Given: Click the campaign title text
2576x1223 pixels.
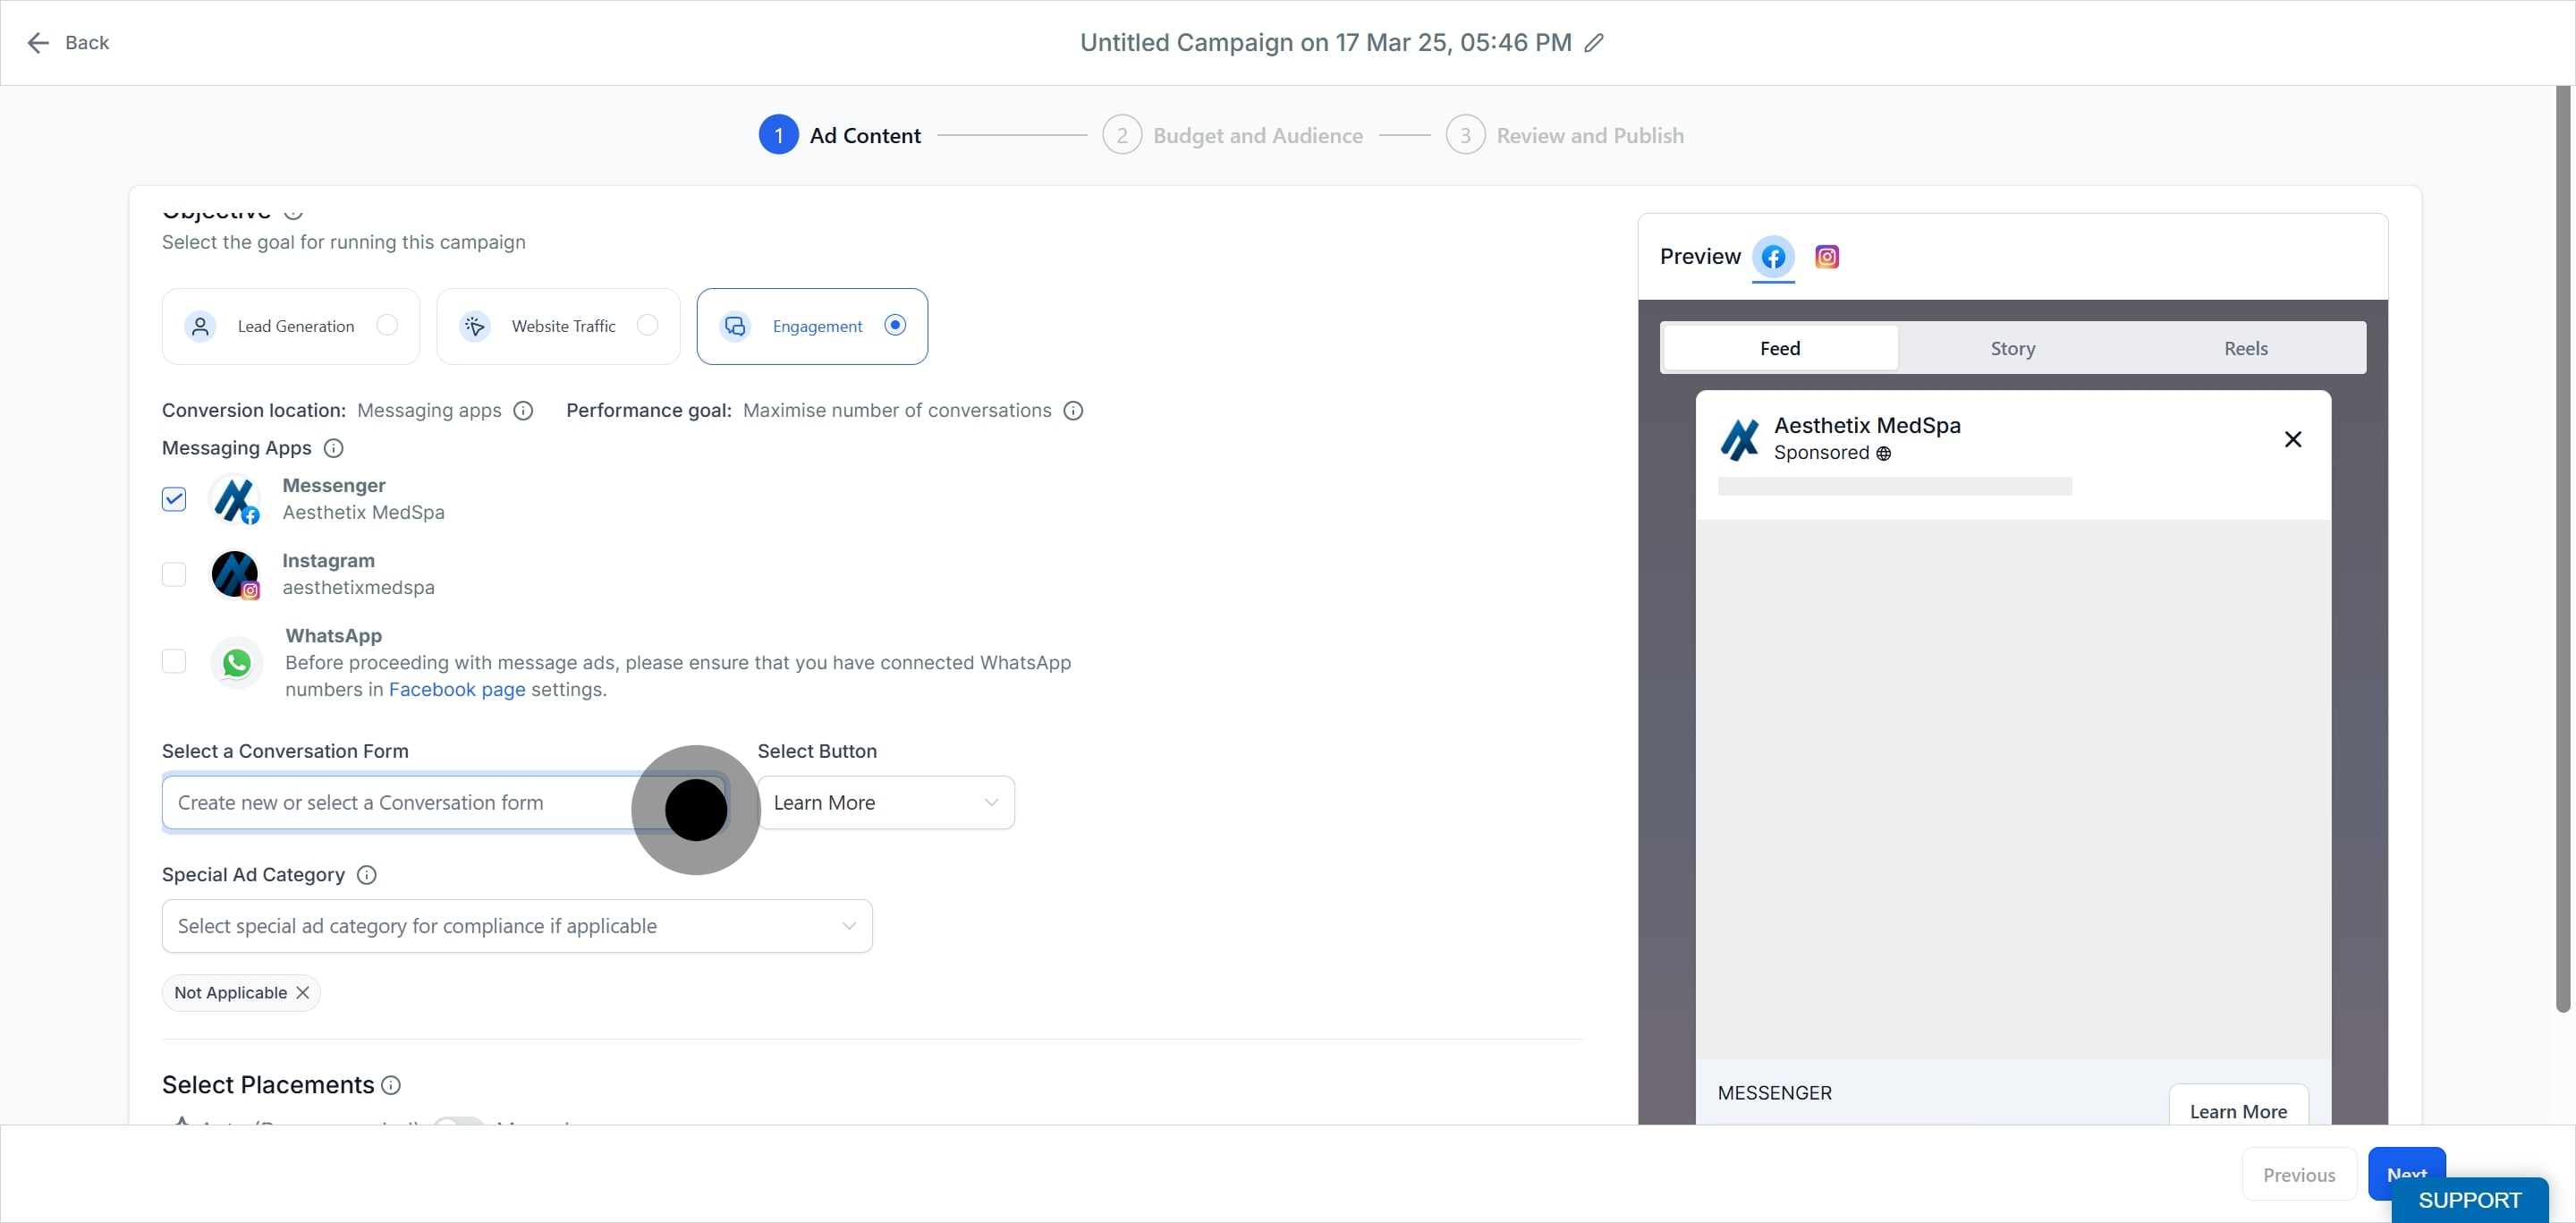Looking at the screenshot, I should click(x=1325, y=43).
